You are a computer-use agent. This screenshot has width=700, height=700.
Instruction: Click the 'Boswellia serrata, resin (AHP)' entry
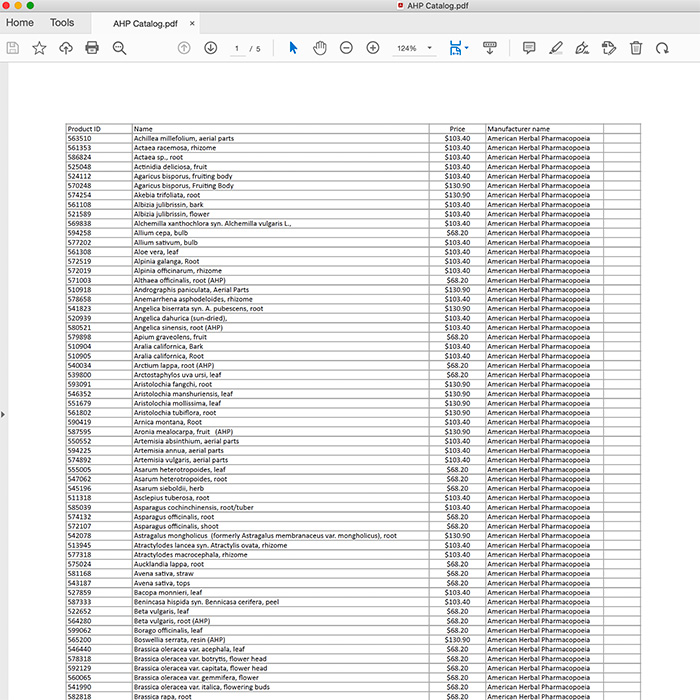179,640
